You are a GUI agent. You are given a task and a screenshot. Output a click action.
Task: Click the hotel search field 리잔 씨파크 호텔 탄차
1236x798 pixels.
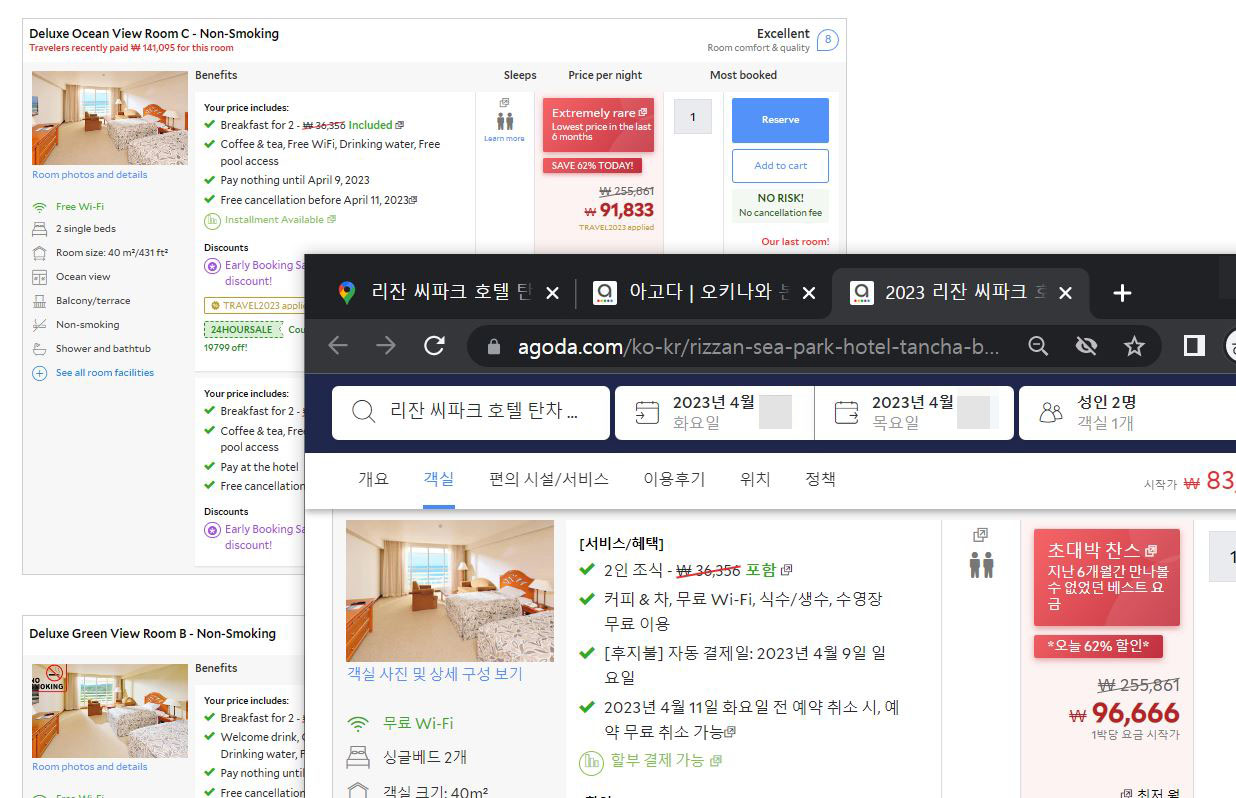[x=471, y=412]
